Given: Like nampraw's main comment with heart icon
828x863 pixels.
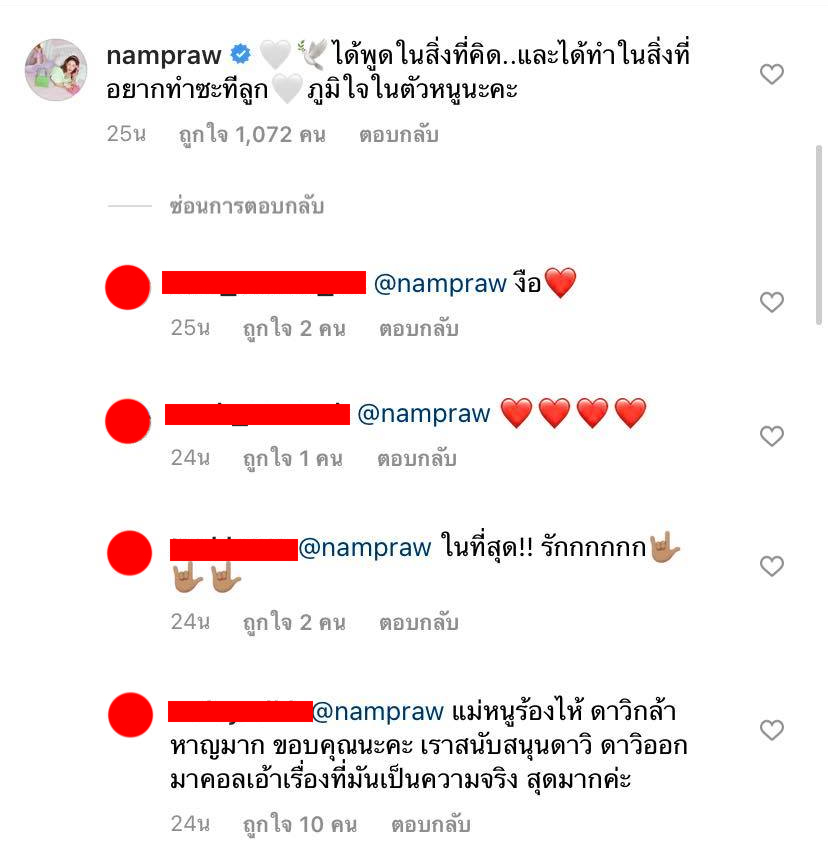Looking at the screenshot, I should click(772, 74).
